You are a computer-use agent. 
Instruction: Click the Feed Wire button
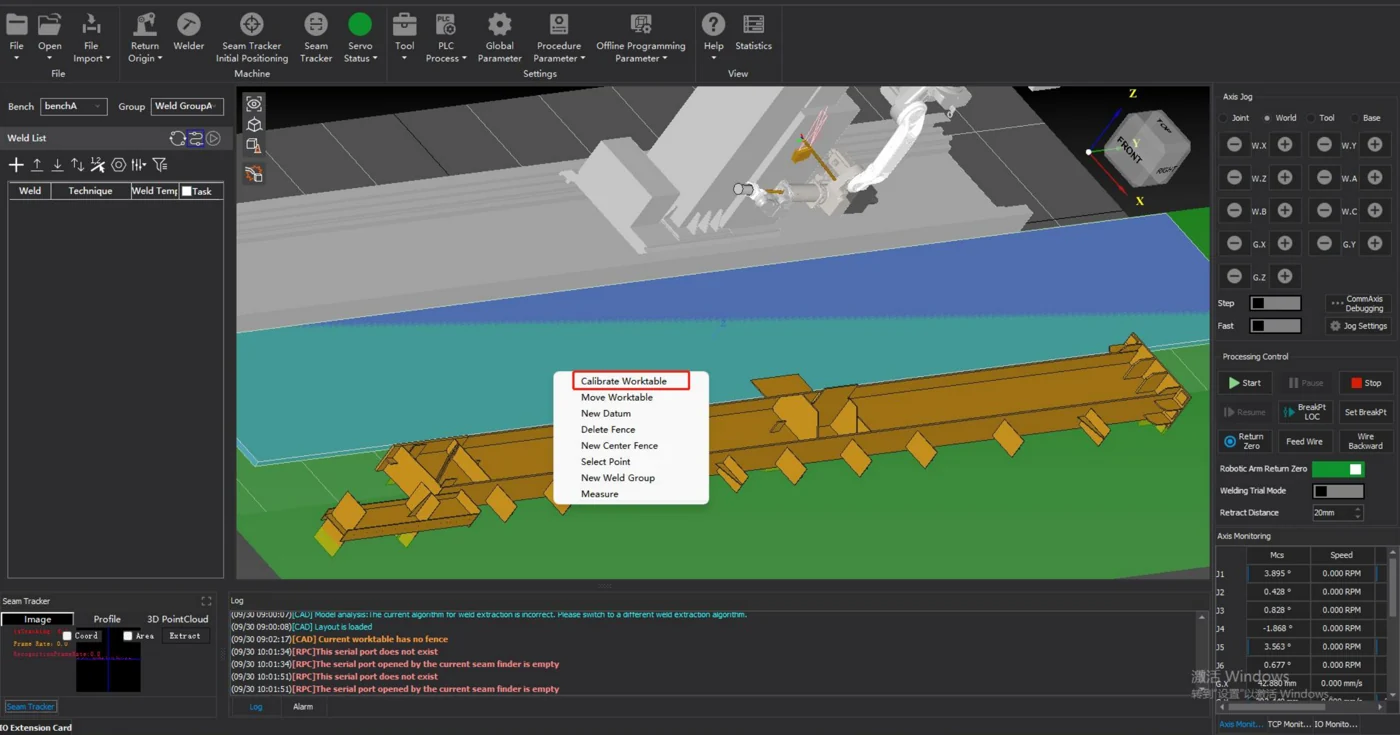pos(1304,441)
